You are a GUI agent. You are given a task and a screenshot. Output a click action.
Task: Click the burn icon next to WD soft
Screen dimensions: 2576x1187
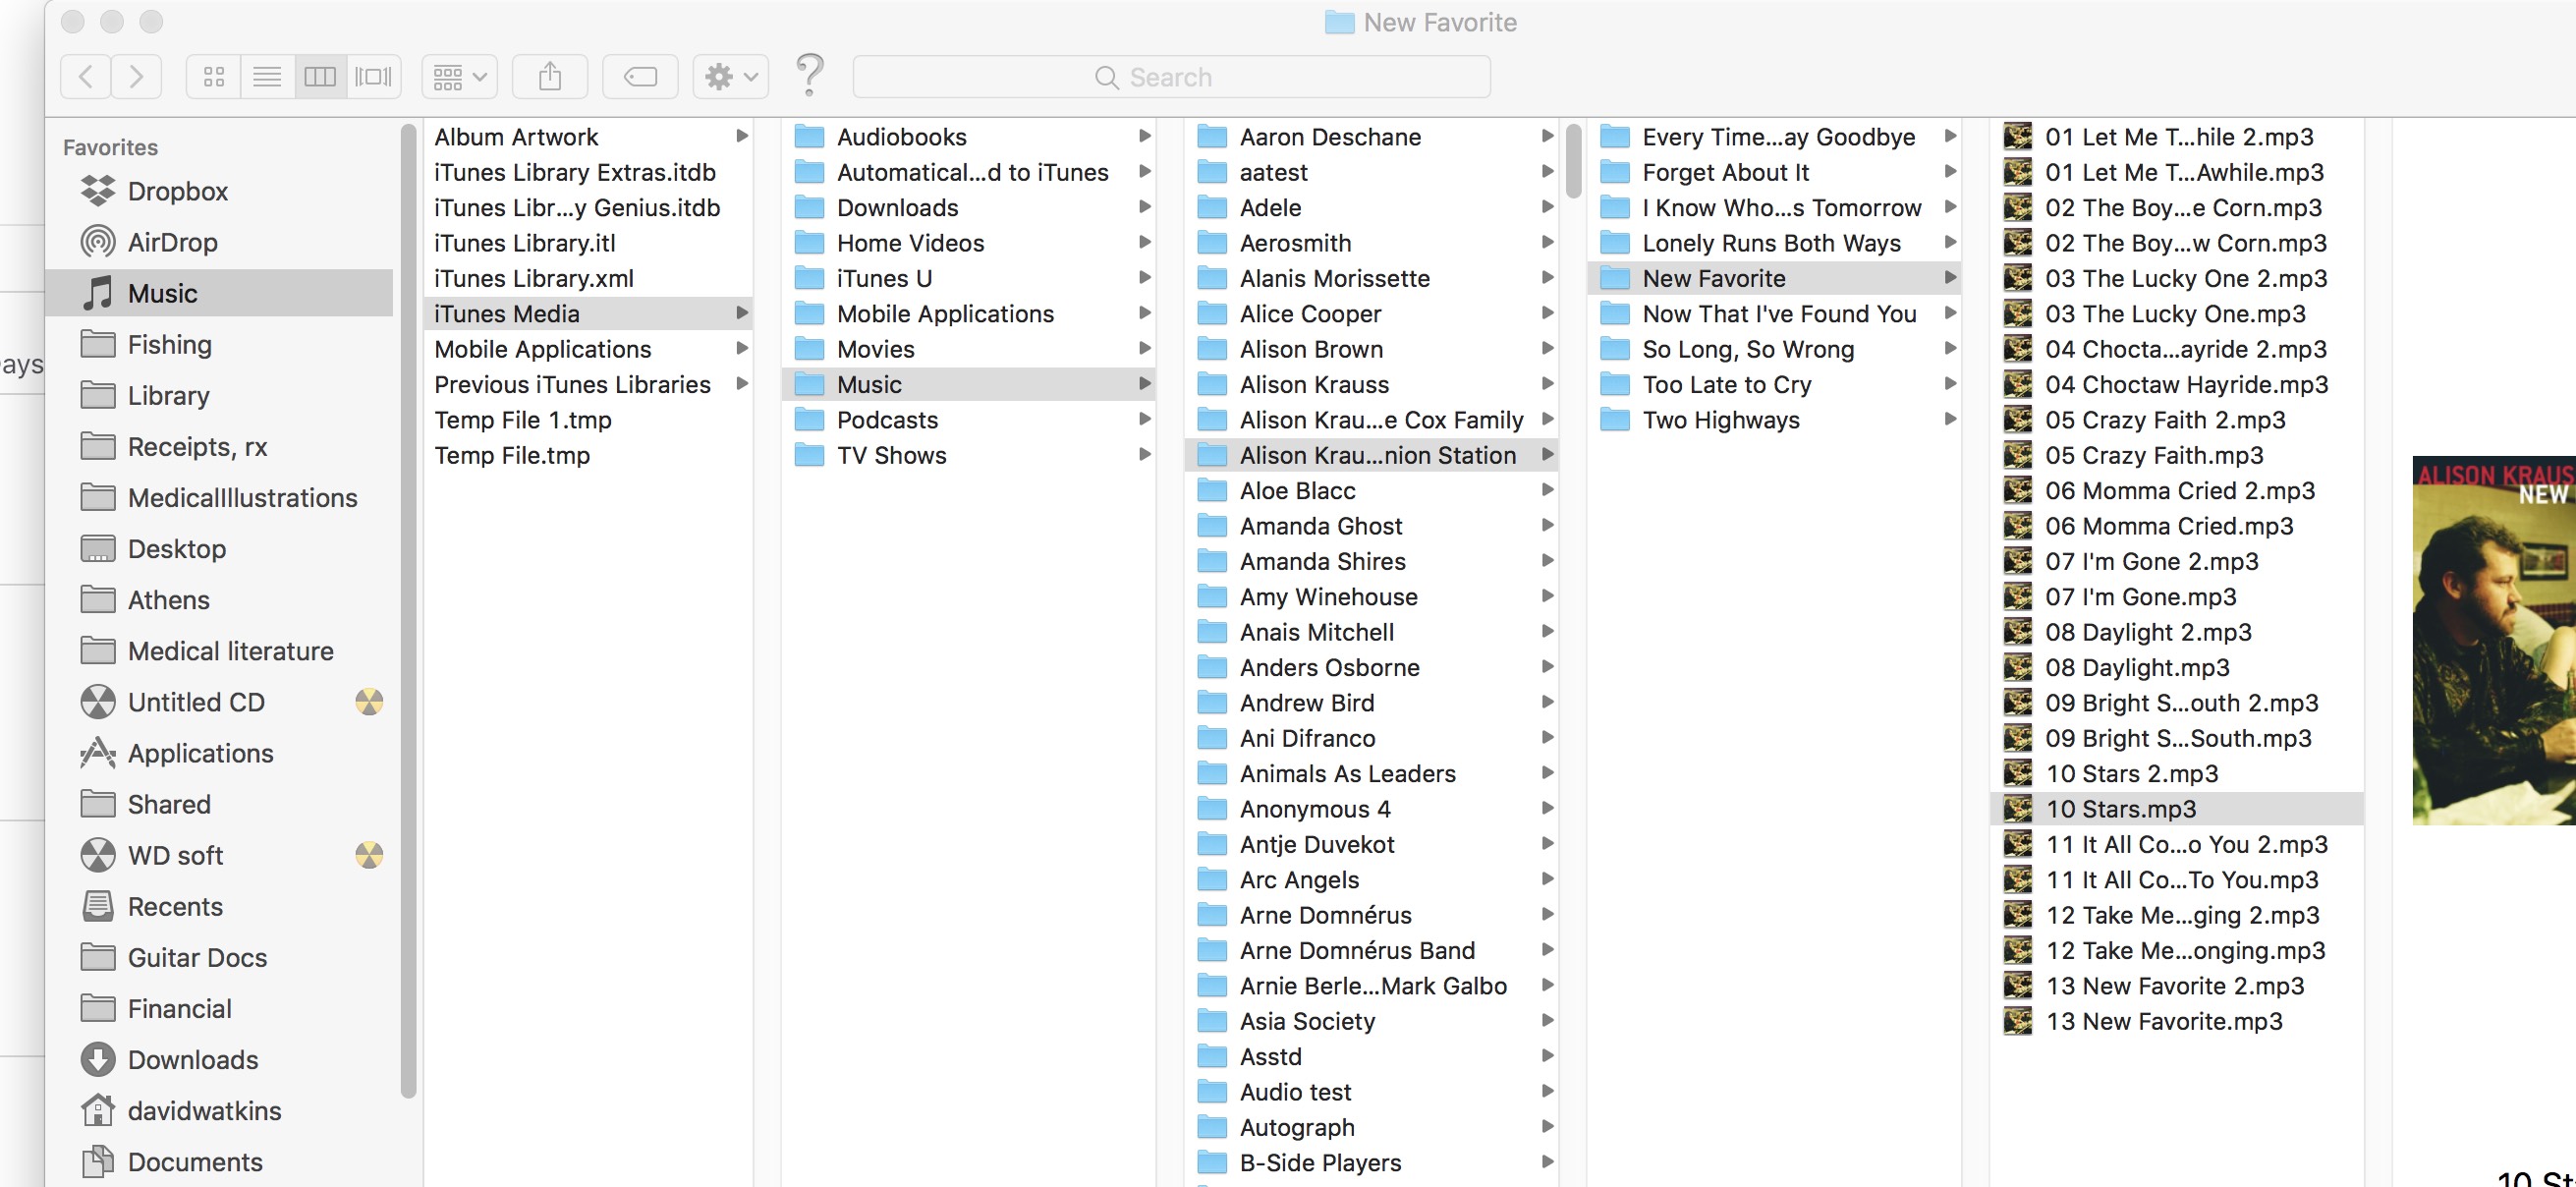369,855
